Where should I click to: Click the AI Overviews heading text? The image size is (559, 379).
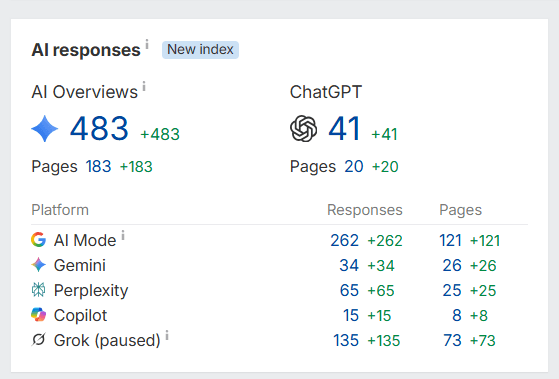(84, 92)
